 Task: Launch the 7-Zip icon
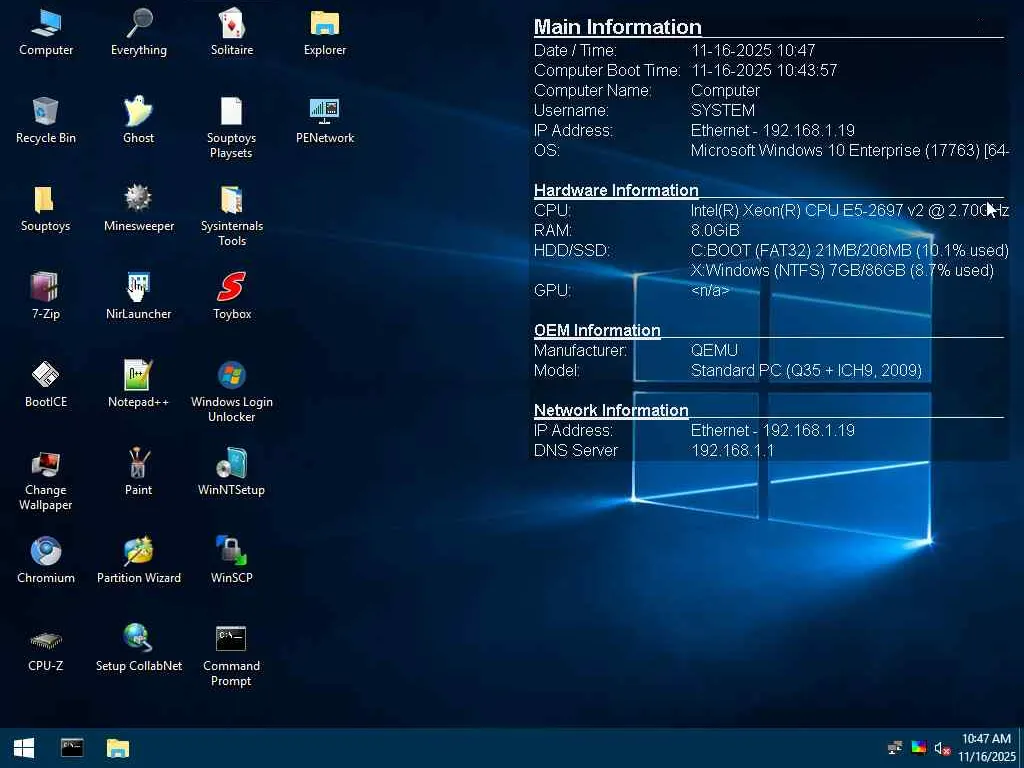coord(46,296)
